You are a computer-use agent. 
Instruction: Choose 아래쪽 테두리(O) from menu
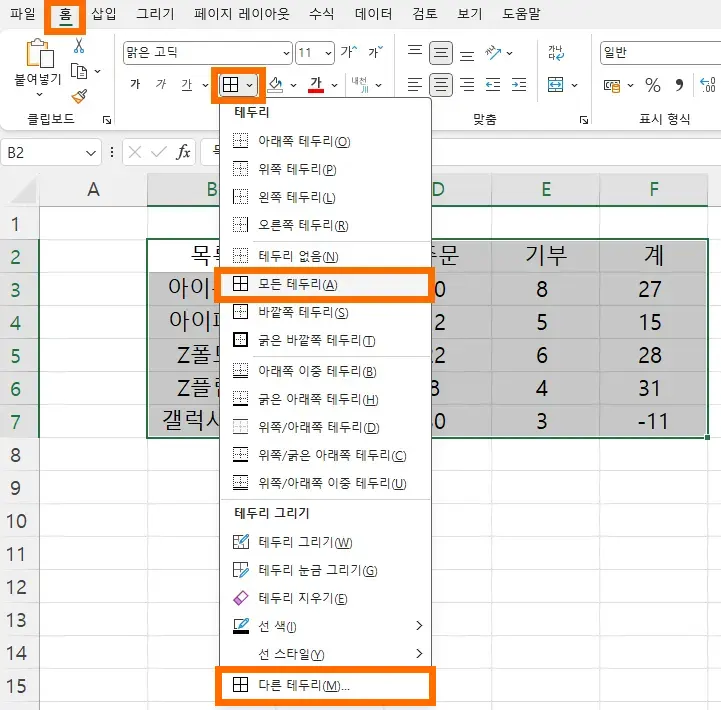(x=325, y=141)
